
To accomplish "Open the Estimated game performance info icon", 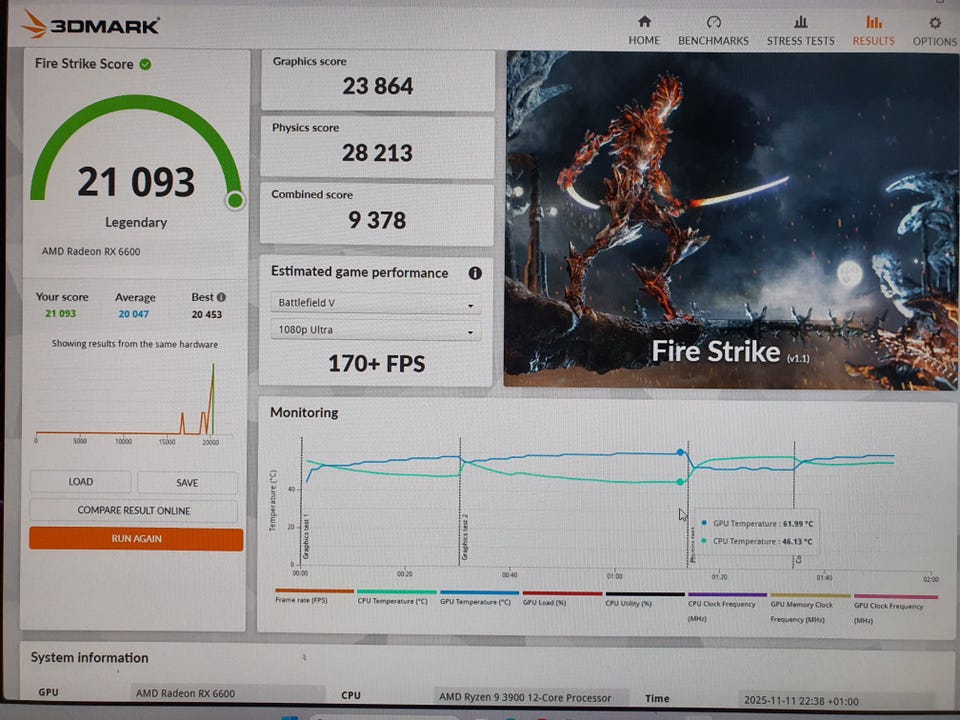I will point(474,273).
